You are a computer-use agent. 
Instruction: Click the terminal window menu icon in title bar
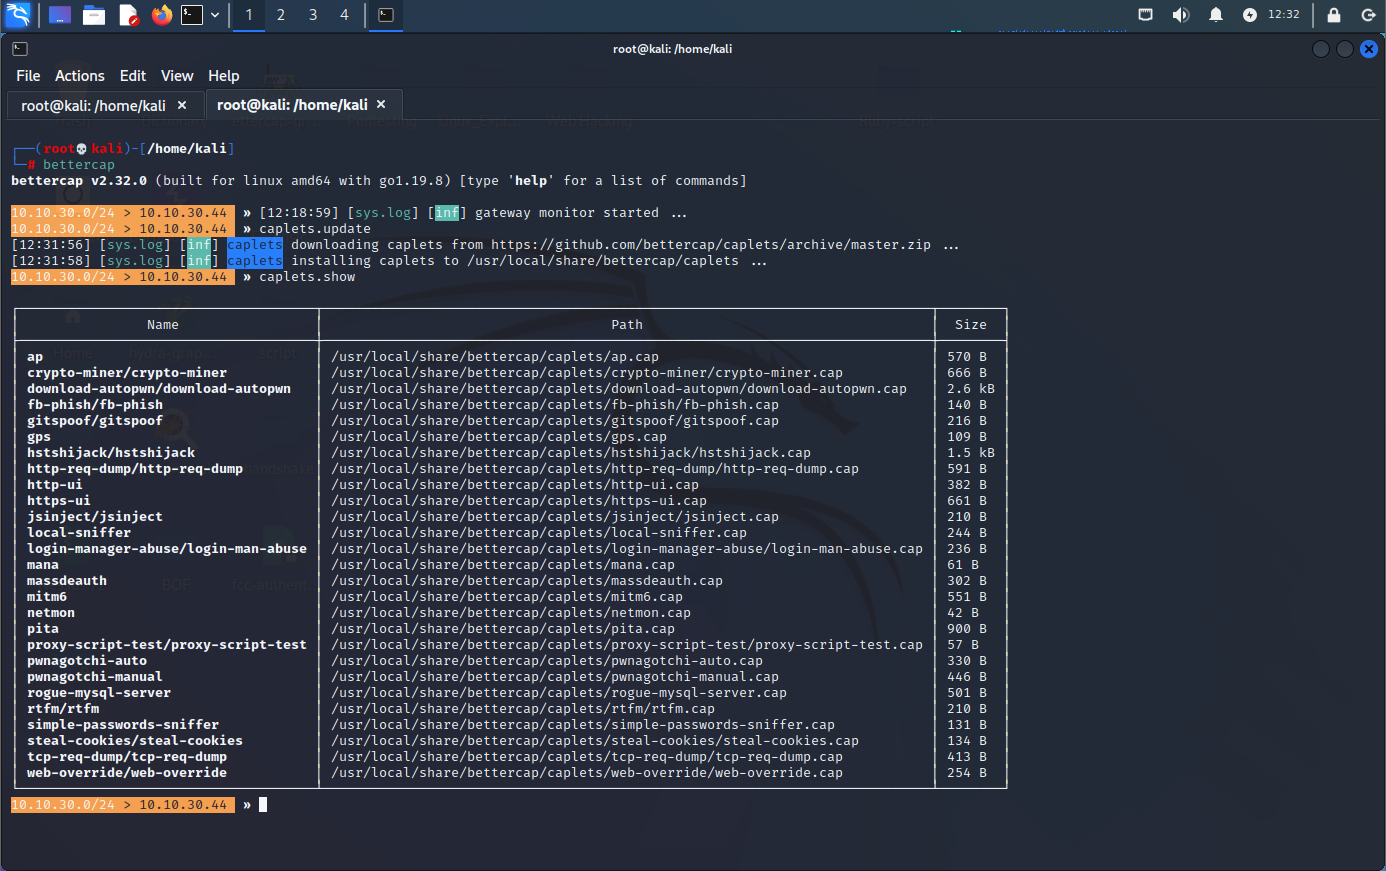[x=20, y=49]
